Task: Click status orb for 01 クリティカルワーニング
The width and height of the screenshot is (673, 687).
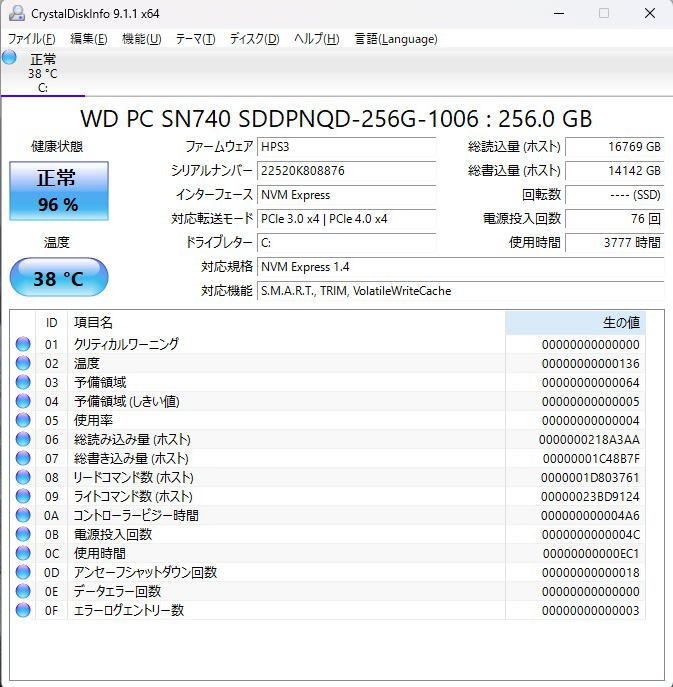Action: (23, 344)
